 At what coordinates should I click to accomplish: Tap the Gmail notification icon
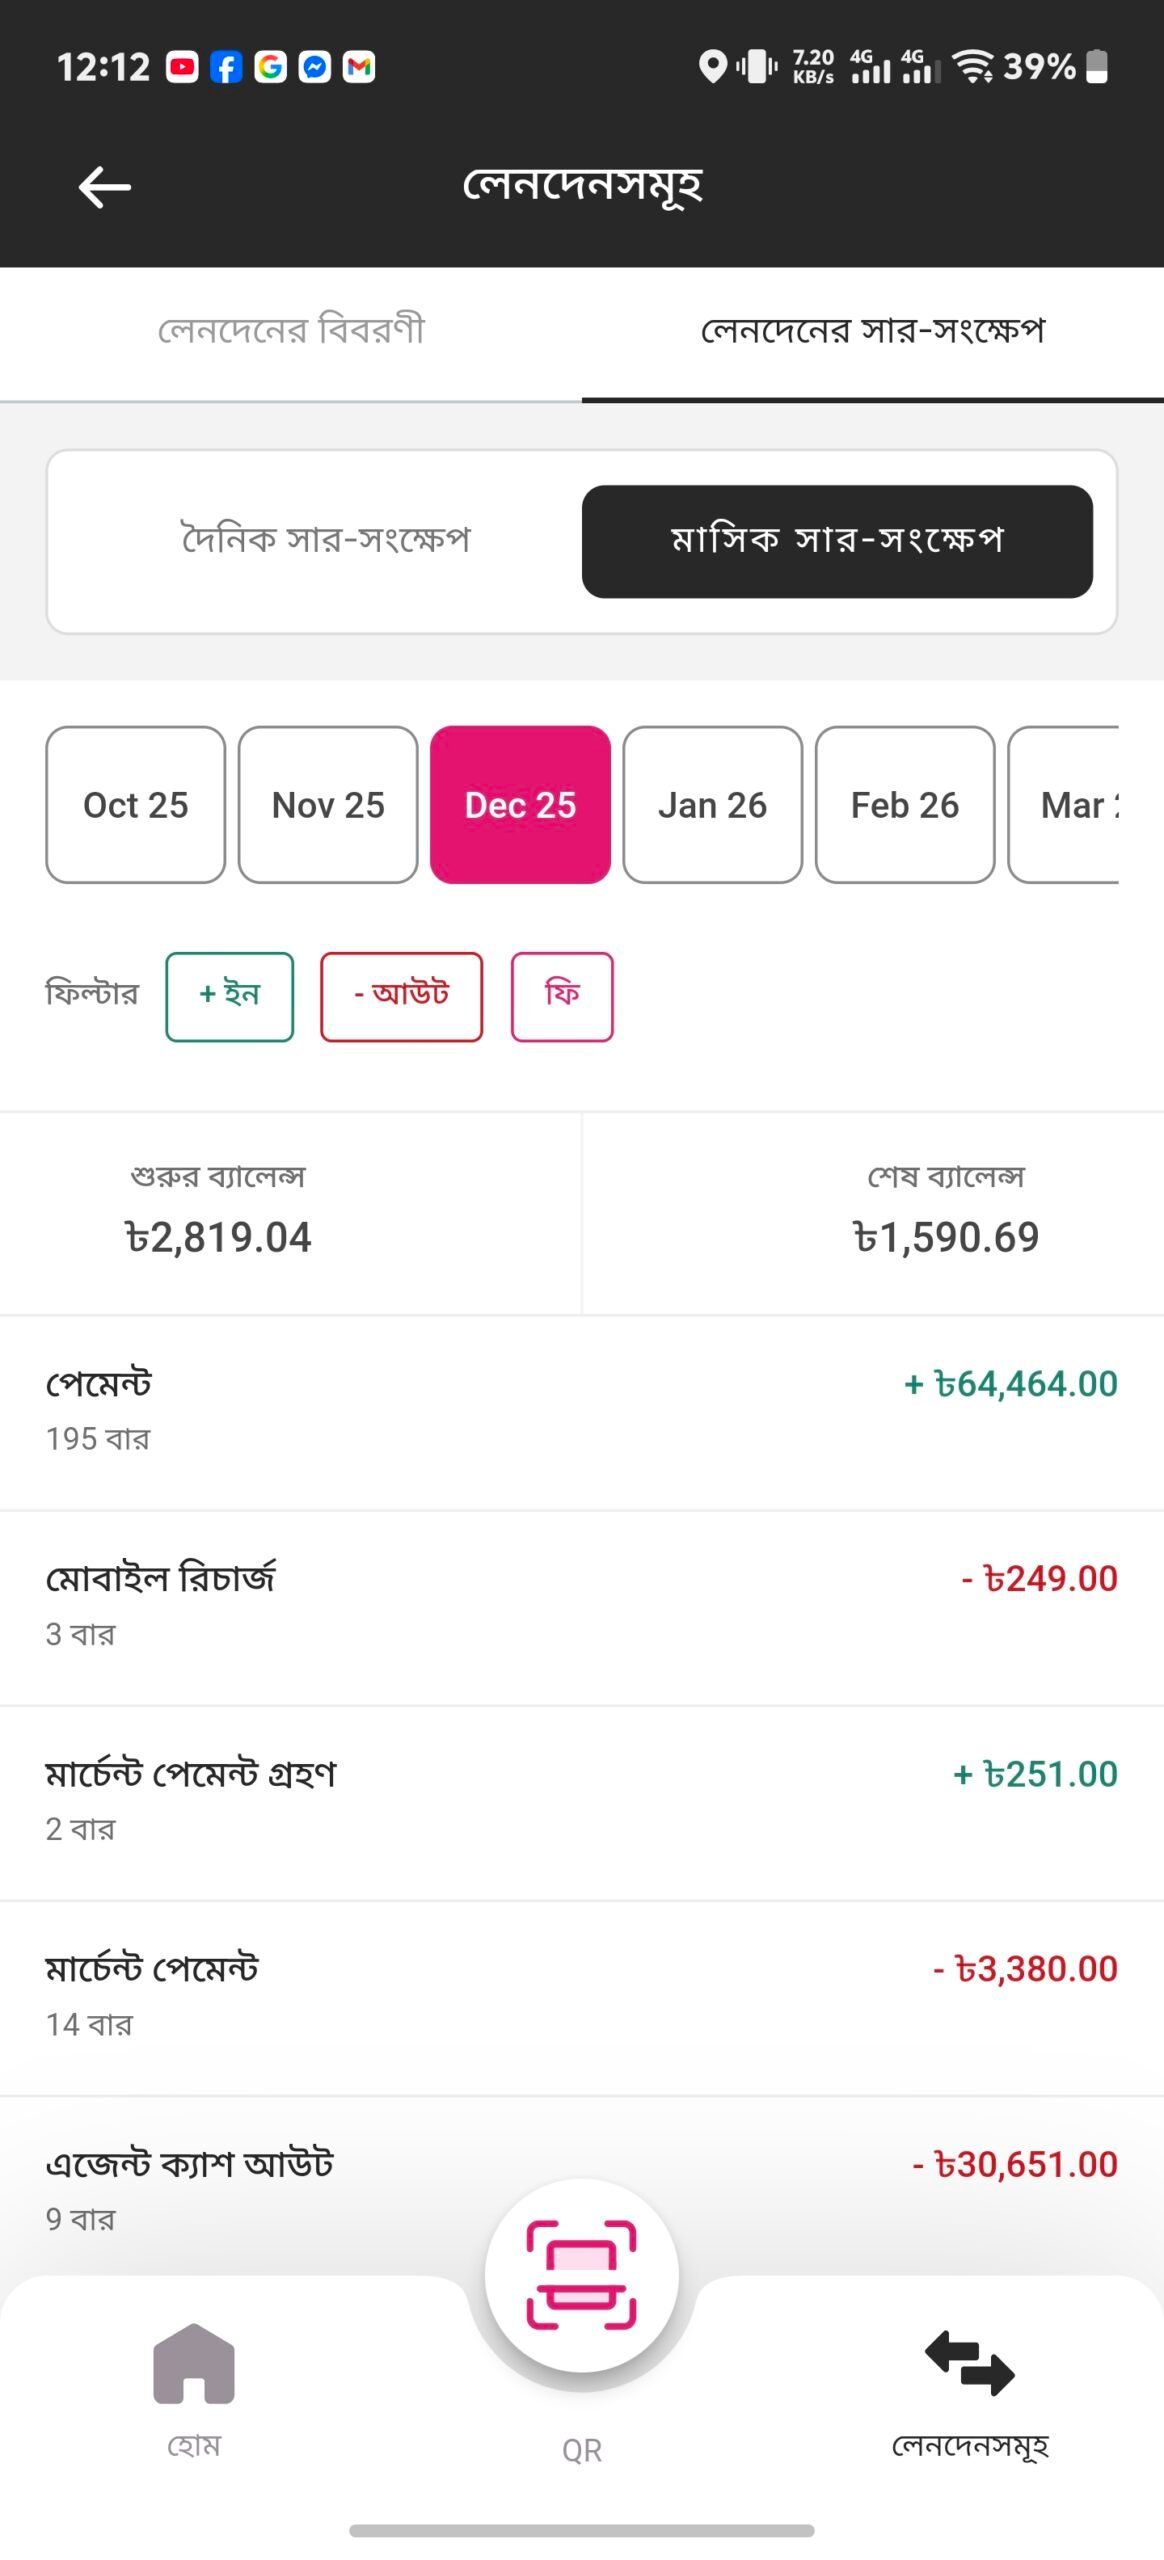(x=359, y=67)
